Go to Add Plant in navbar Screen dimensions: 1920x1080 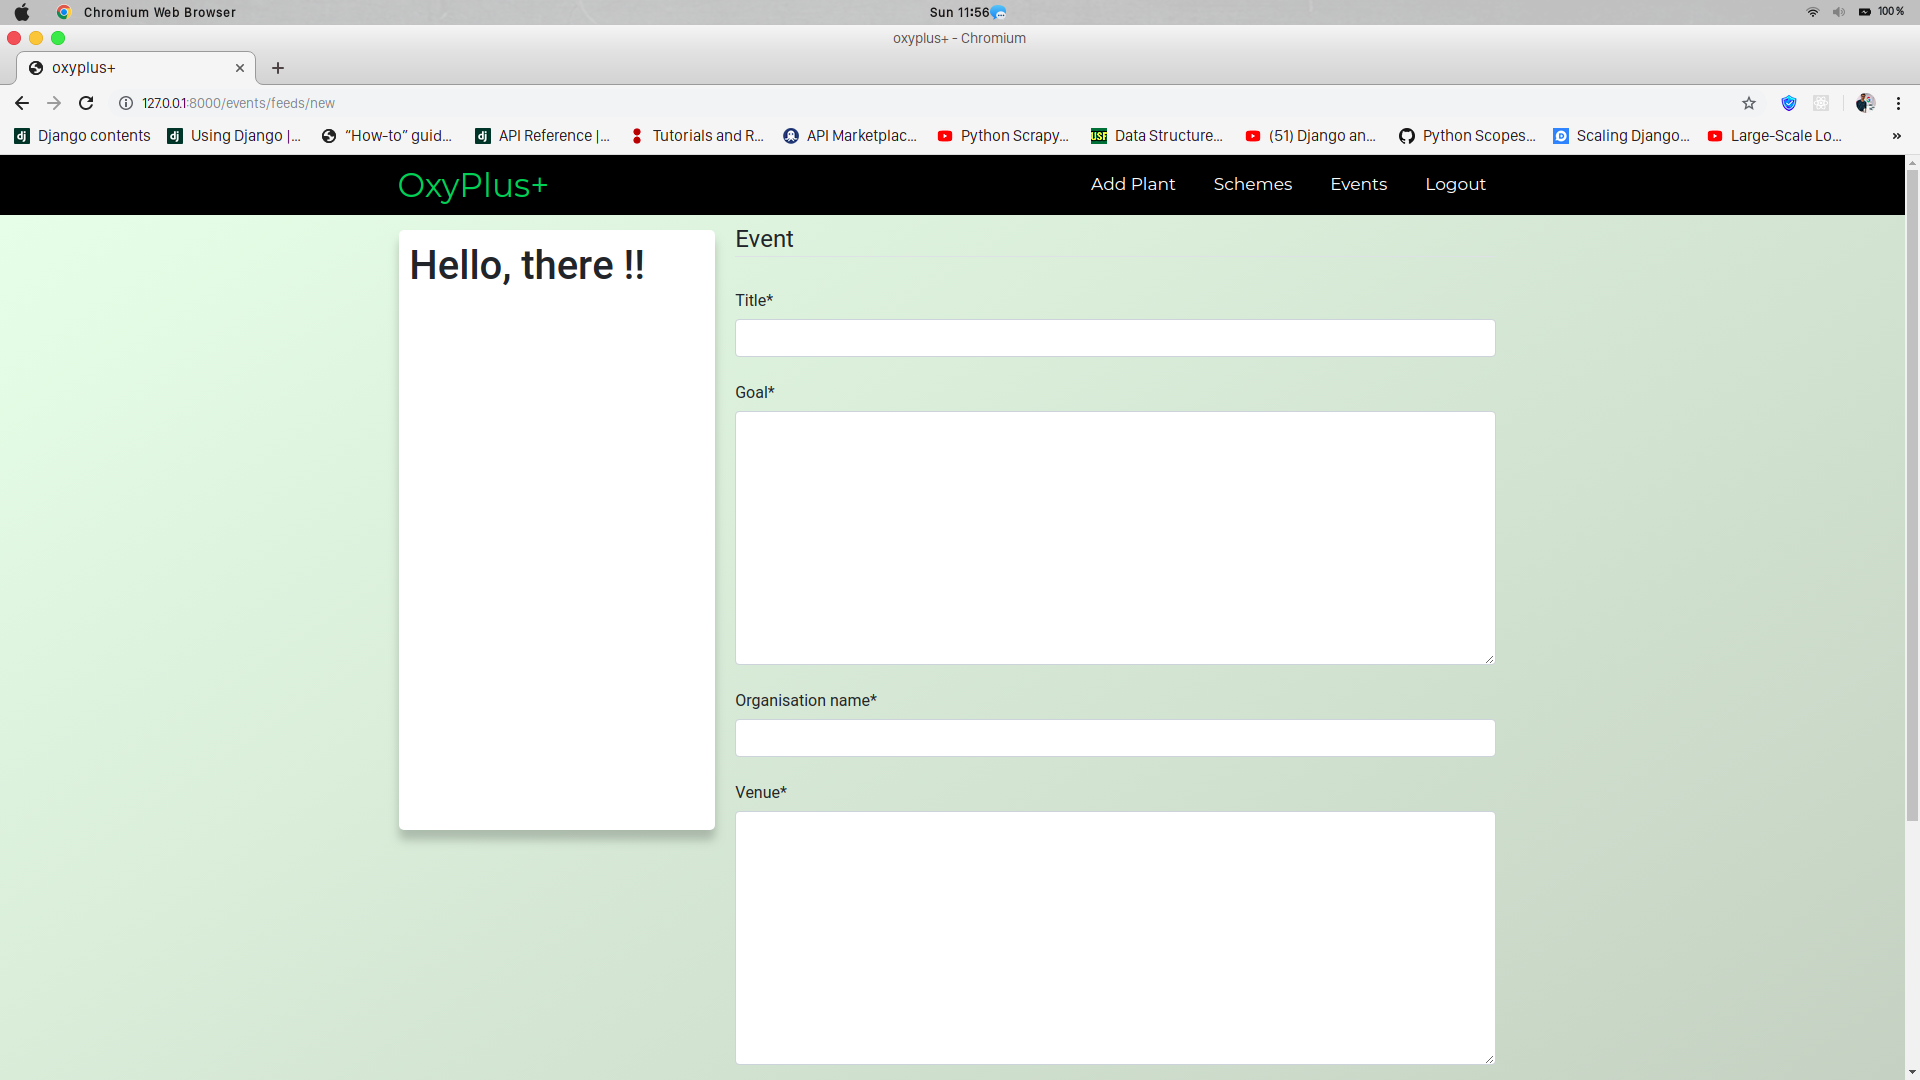click(1132, 184)
